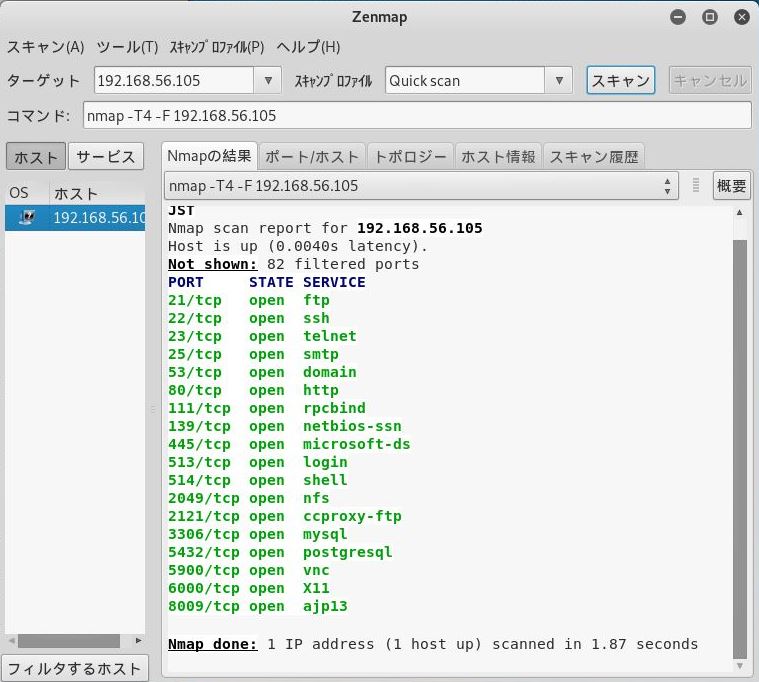This screenshot has height=682, width=759.
Task: Switch to the ポート/ホスト tab
Action: [312, 157]
